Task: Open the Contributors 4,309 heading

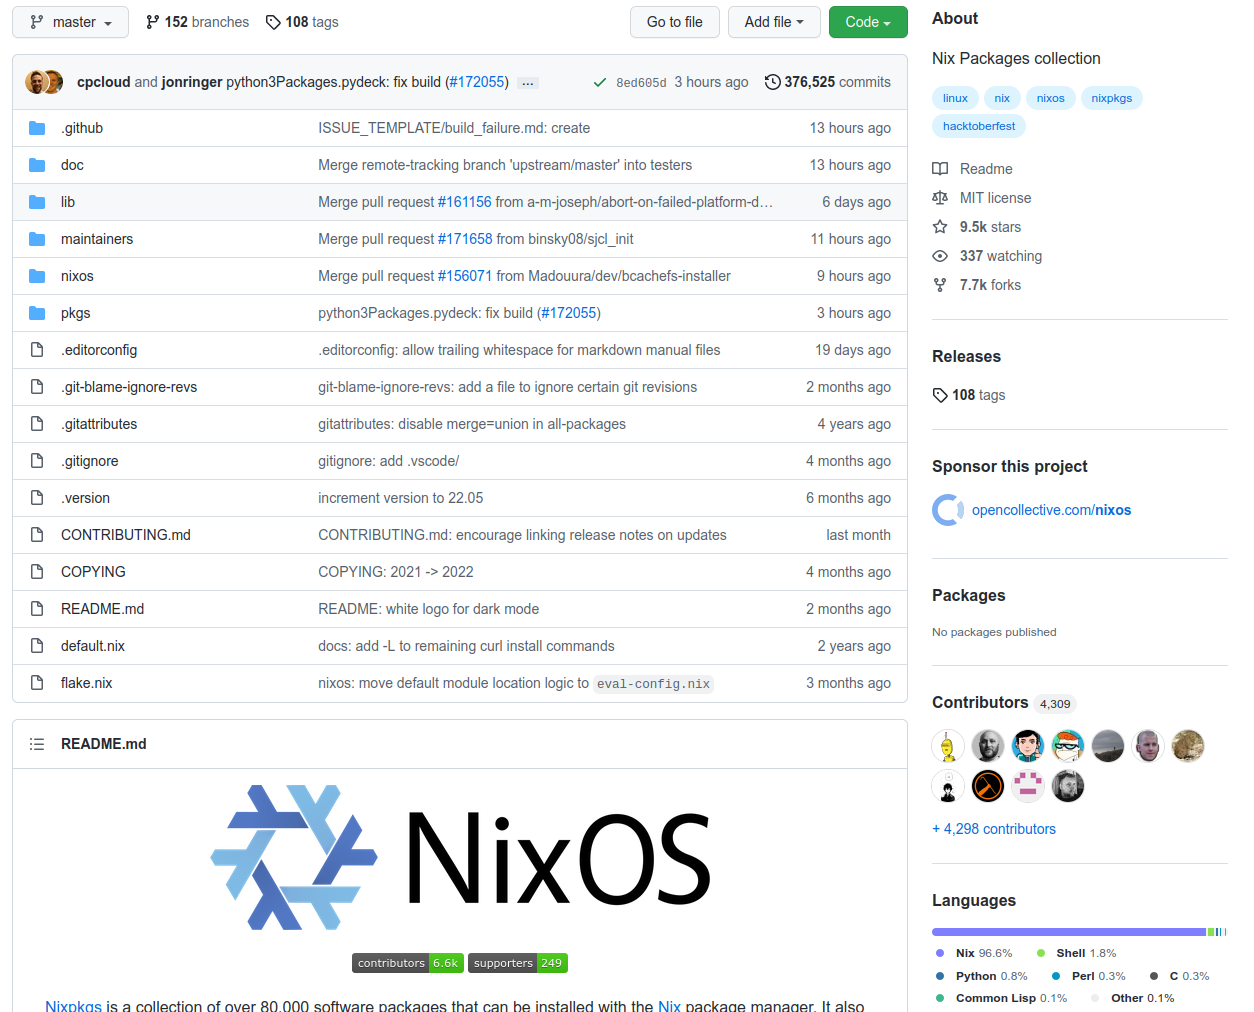Action: [1003, 703]
